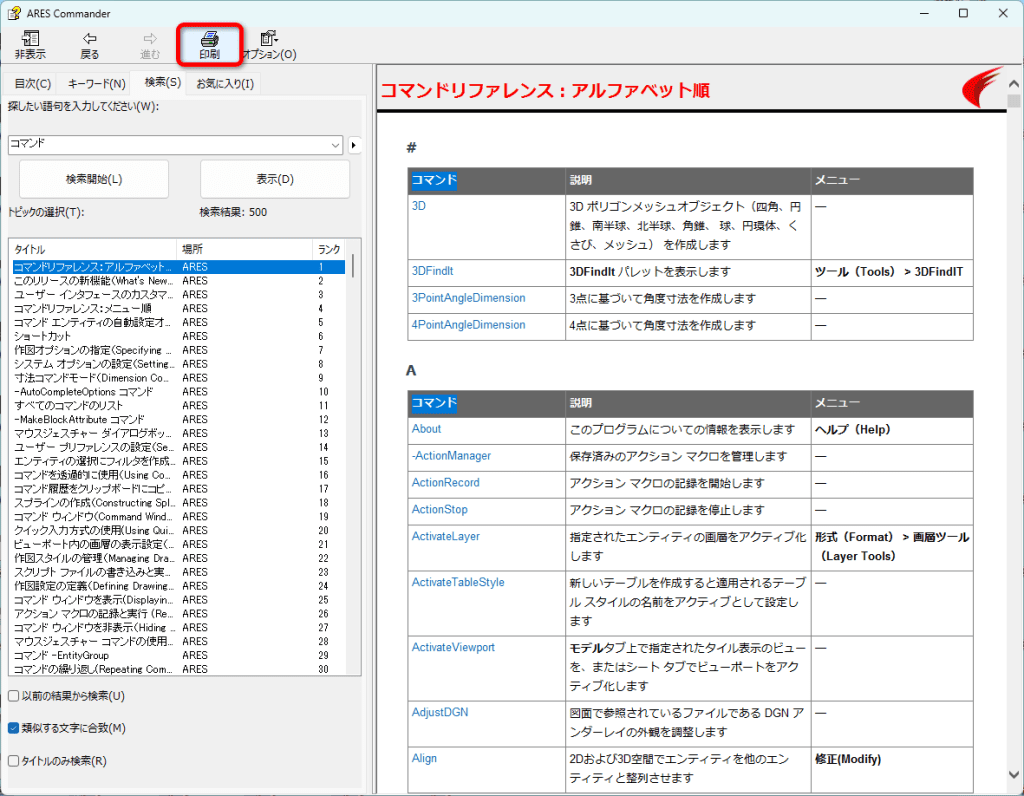Open the About command link
Screen dimensions: 1024x796
426,429
